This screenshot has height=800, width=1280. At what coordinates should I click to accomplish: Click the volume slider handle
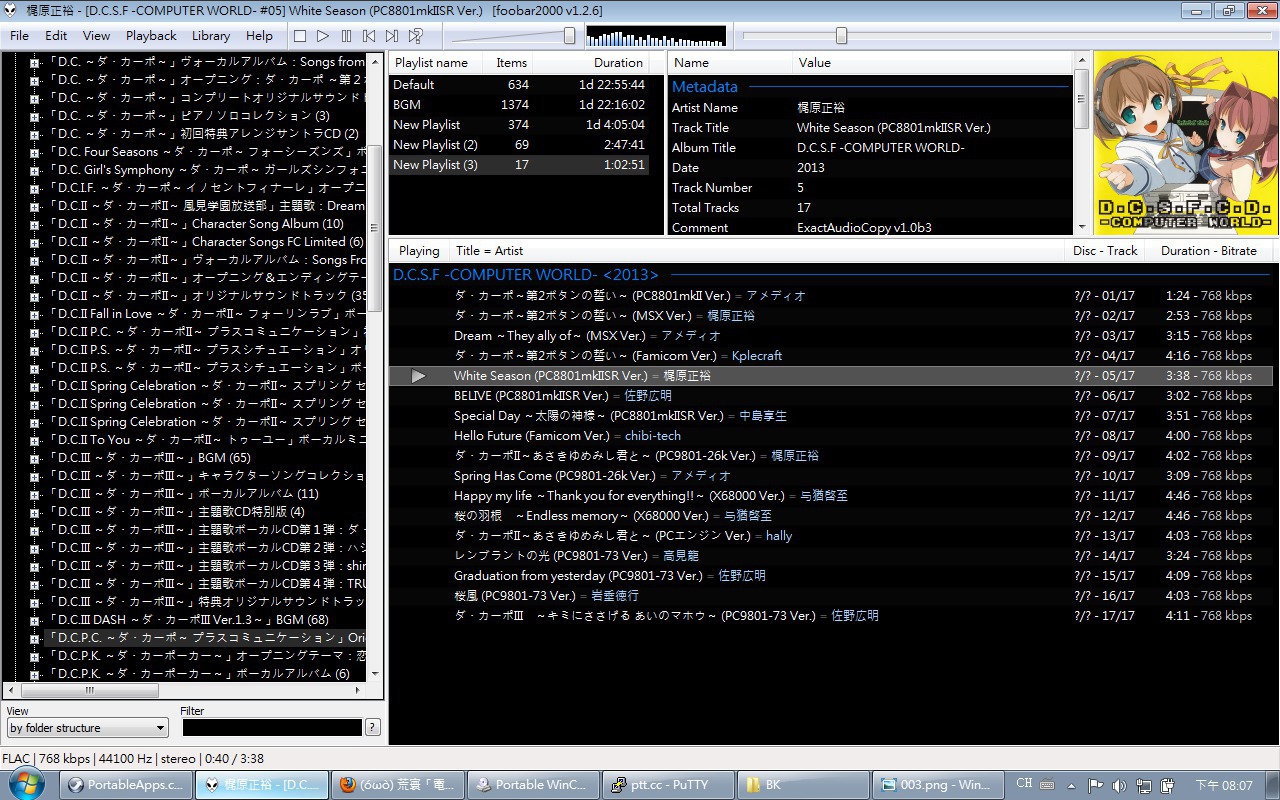click(x=569, y=36)
